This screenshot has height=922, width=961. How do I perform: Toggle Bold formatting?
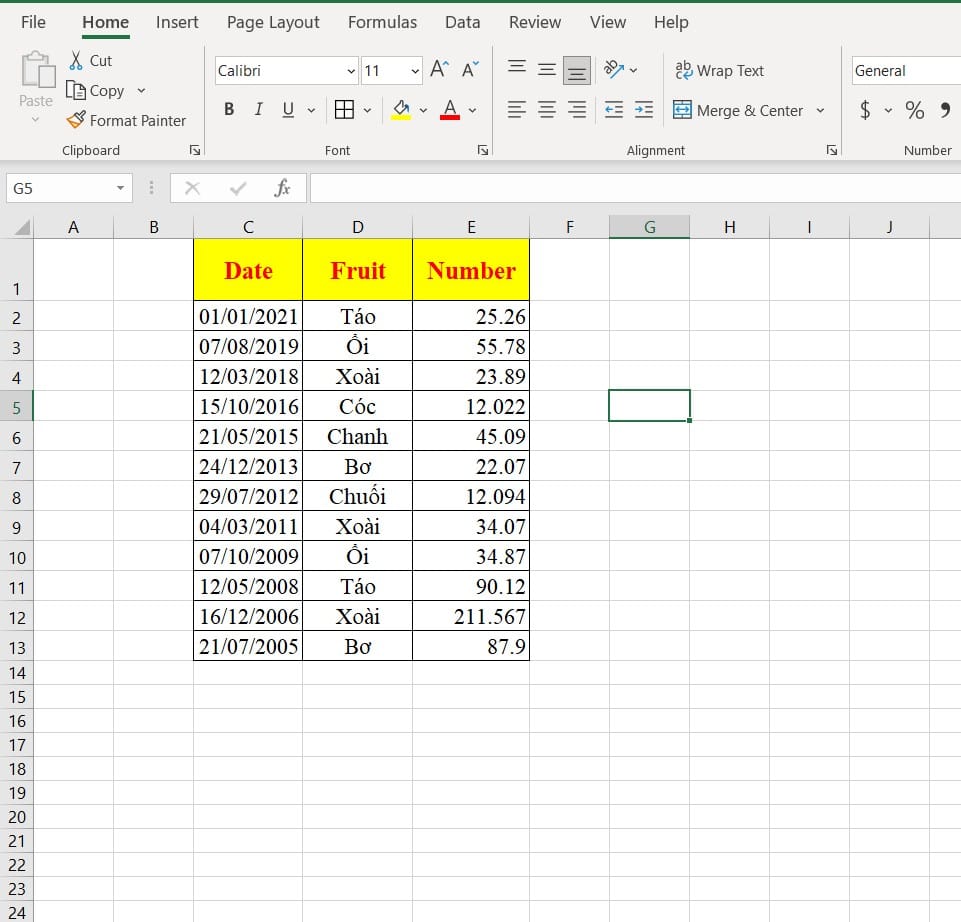pos(229,110)
